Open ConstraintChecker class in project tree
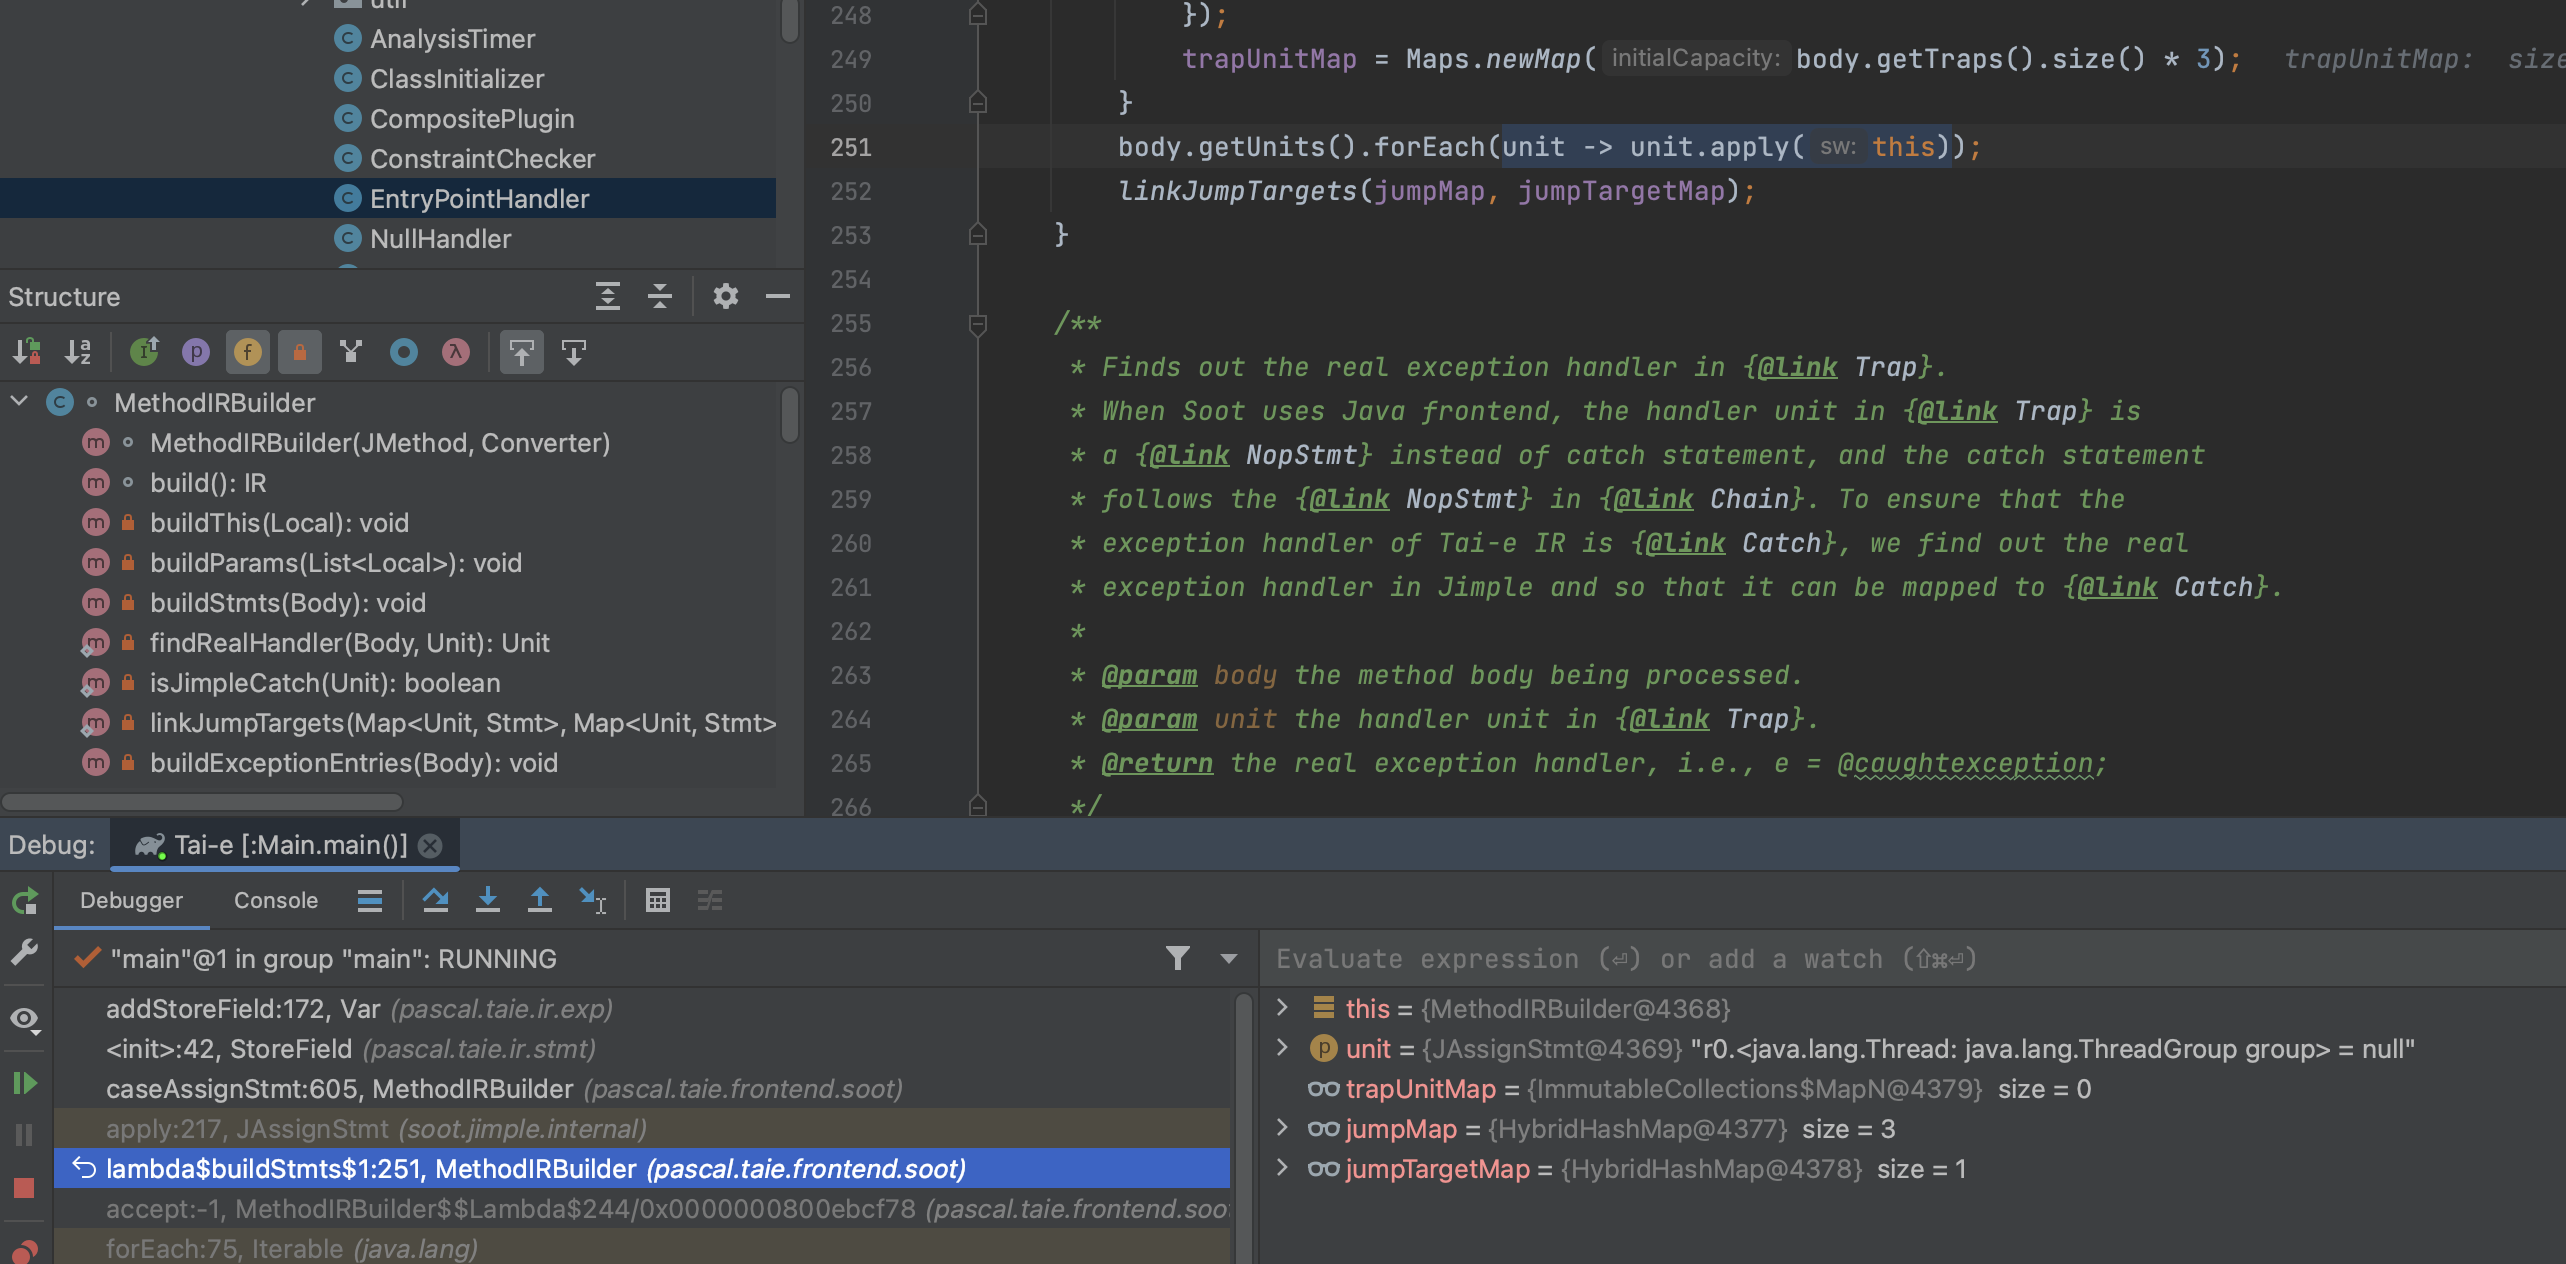The height and width of the screenshot is (1264, 2566). point(482,159)
